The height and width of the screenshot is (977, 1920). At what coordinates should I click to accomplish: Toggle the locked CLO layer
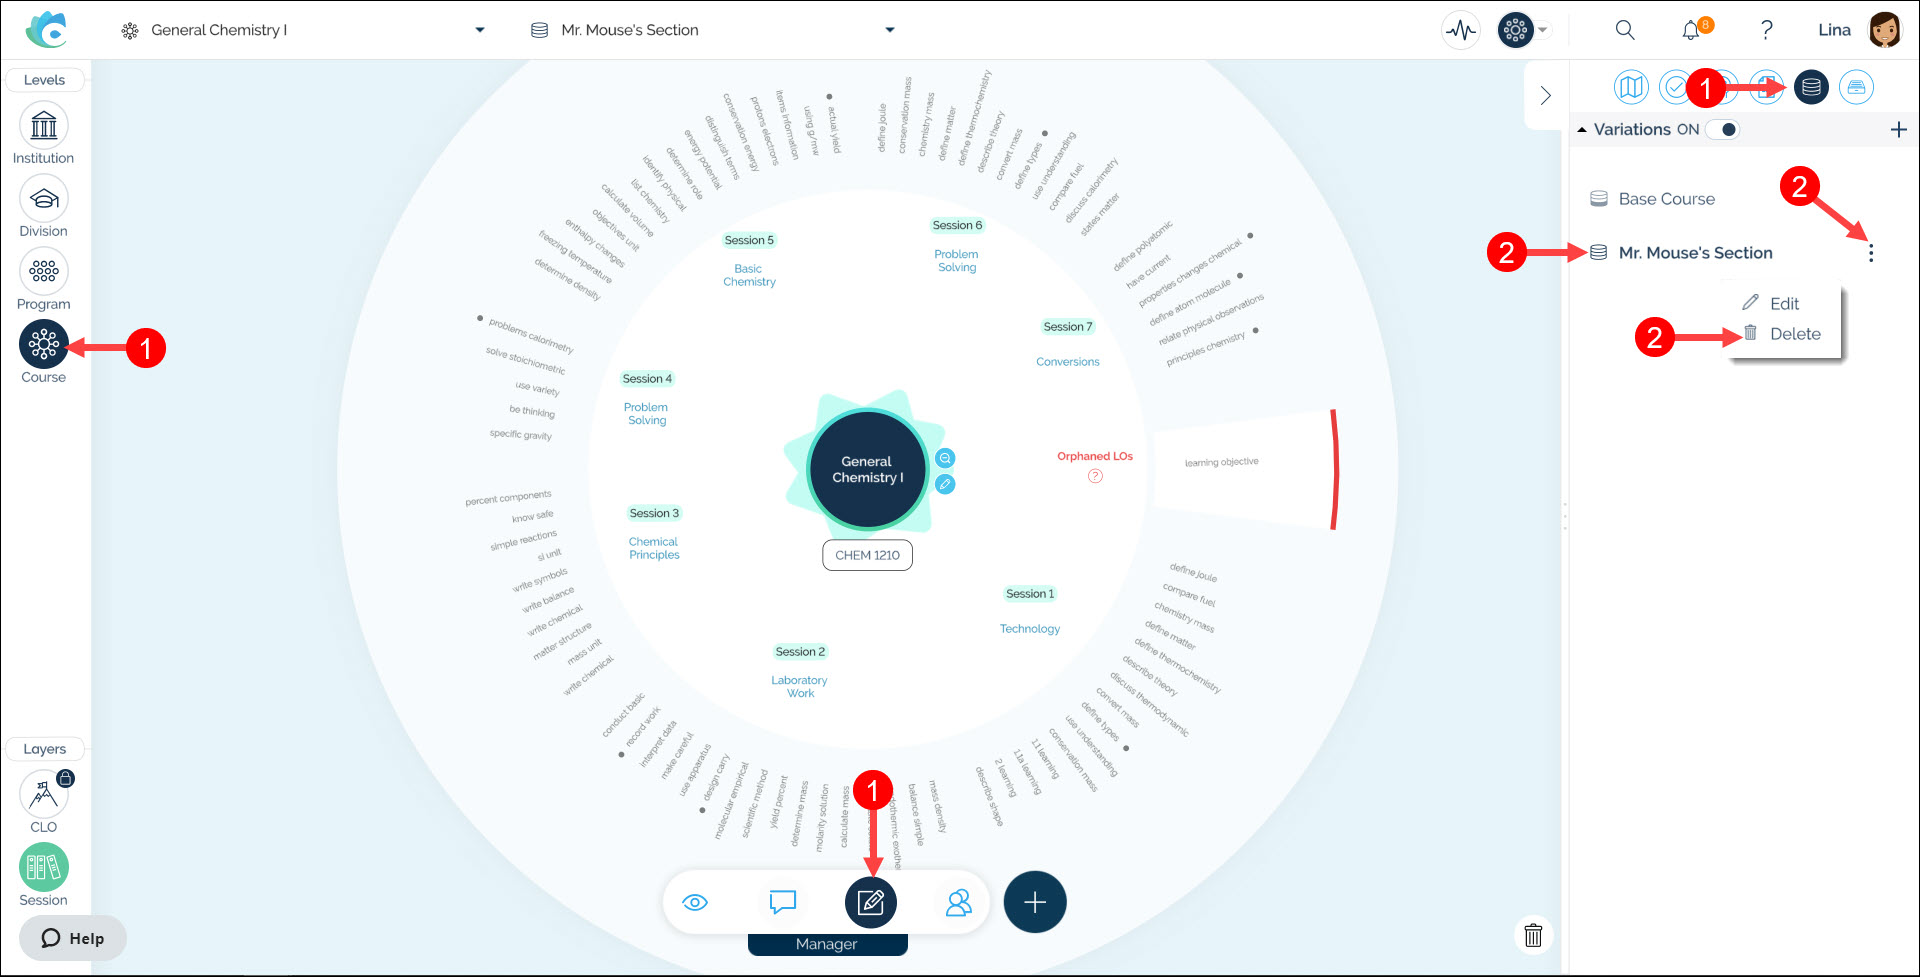(x=43, y=794)
